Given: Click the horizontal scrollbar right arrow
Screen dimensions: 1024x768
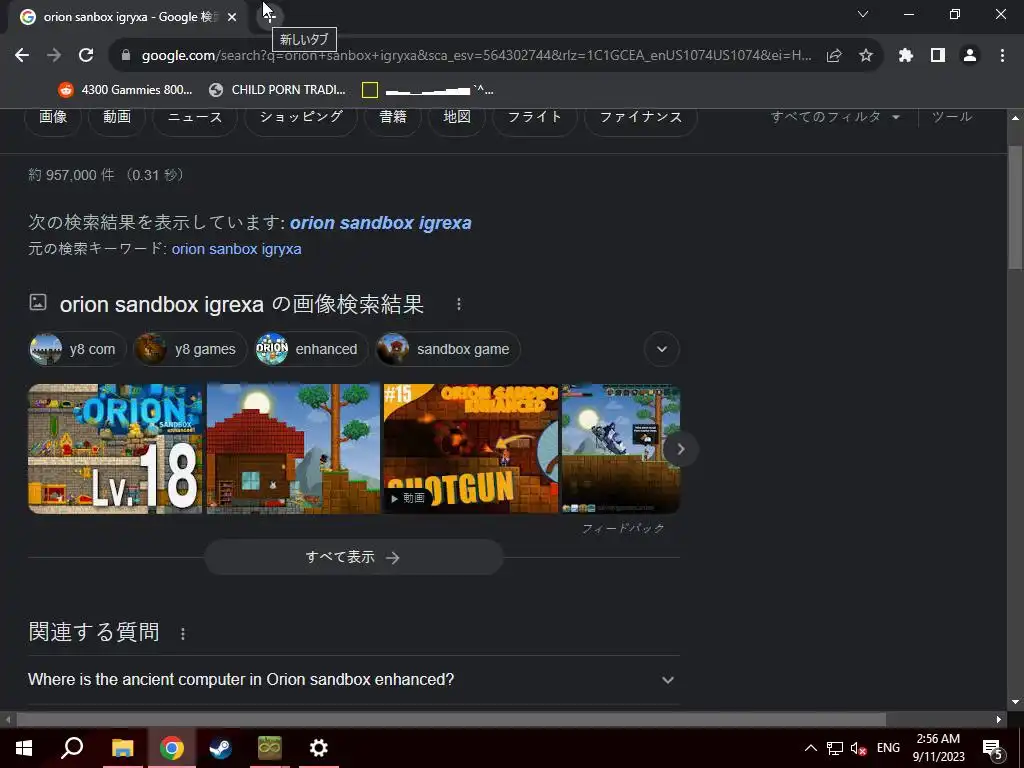Looking at the screenshot, I should 999,720.
